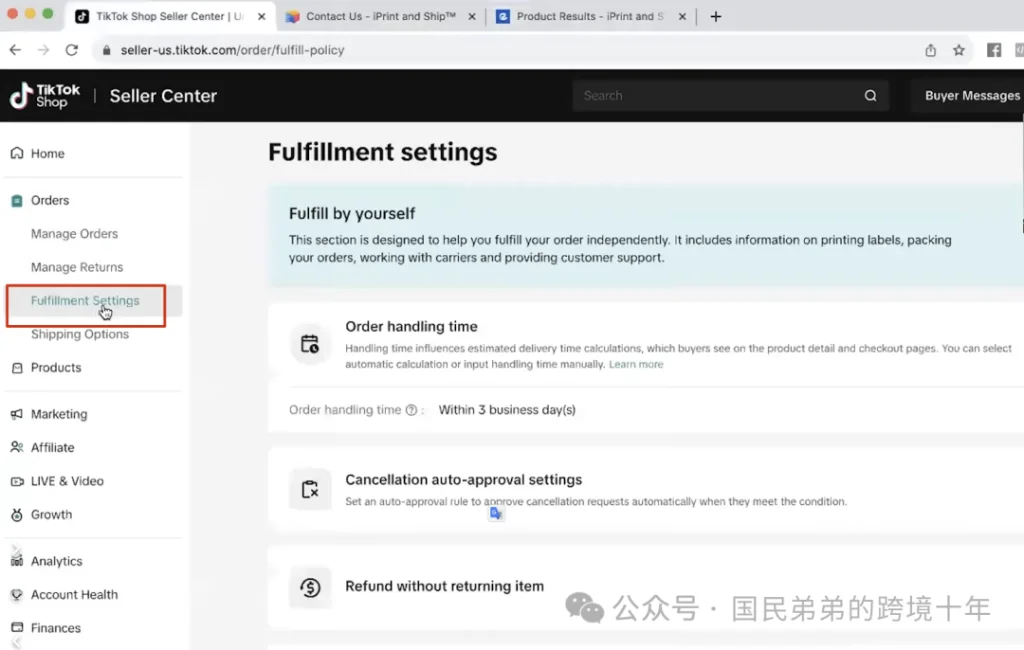Viewport: 1024px width, 650px height.
Task: Click the Buyer Messages button
Action: point(971,96)
